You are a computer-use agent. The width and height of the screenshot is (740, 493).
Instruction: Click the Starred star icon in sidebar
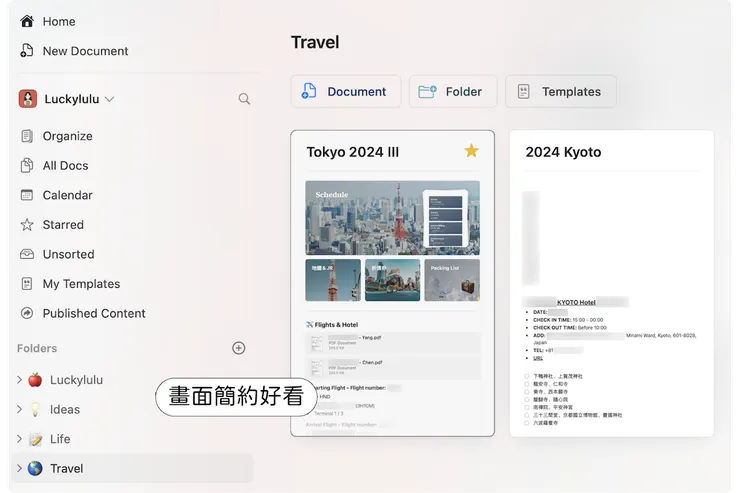point(27,225)
